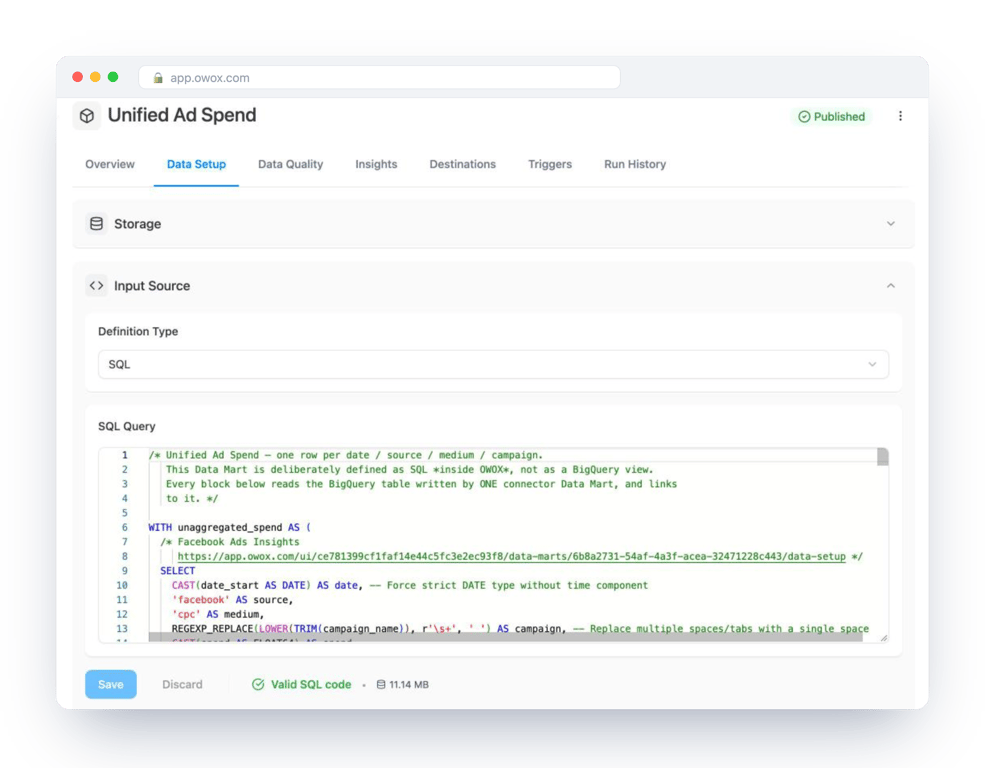985x768 pixels.
Task: Open the Definition Type SQL dropdown
Action: [x=493, y=364]
